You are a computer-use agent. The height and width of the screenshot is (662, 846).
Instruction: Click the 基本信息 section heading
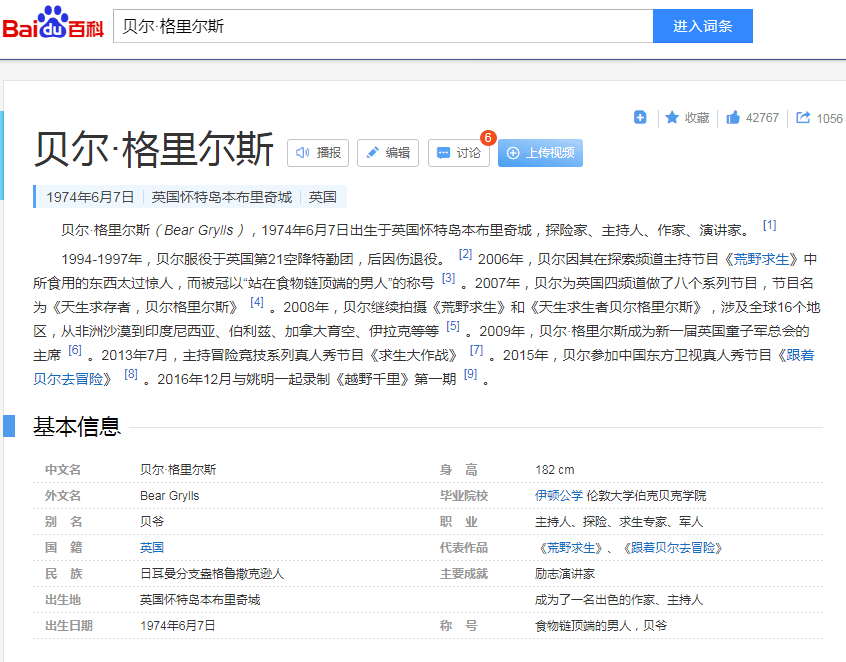[77, 426]
